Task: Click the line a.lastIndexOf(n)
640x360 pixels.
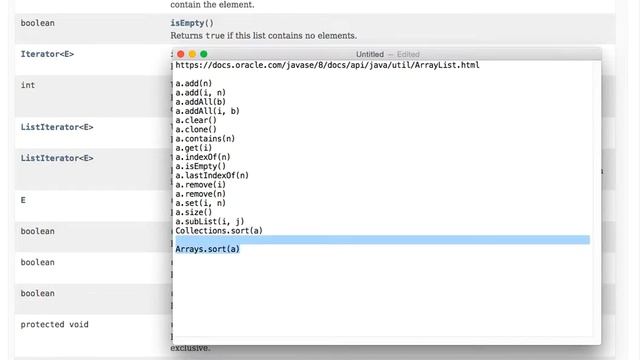Action: (212, 175)
